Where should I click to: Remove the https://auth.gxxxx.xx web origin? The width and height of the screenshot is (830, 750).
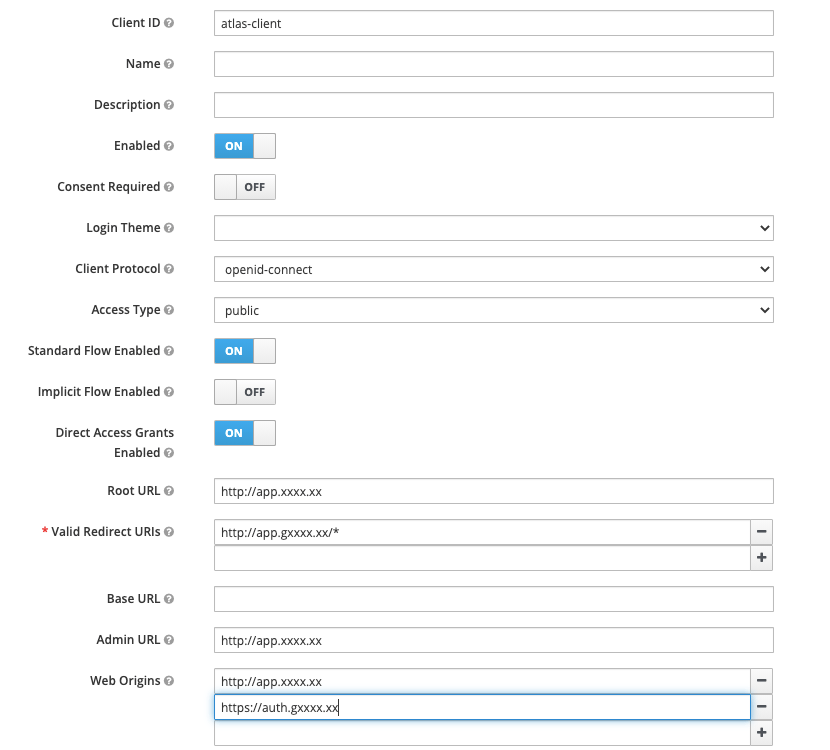coord(761,707)
